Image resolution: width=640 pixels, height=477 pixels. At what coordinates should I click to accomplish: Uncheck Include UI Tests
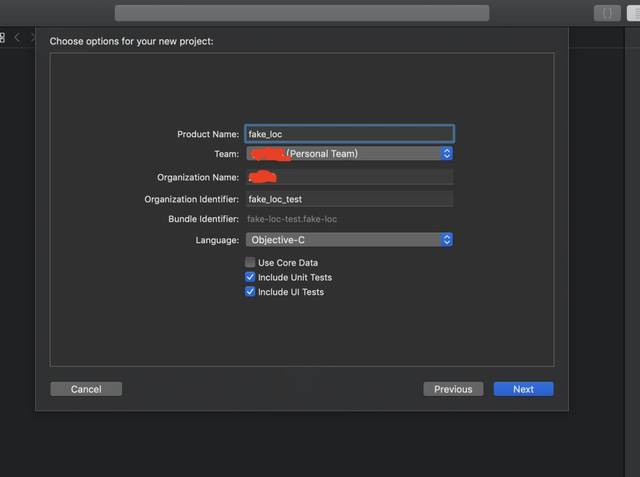click(x=250, y=292)
